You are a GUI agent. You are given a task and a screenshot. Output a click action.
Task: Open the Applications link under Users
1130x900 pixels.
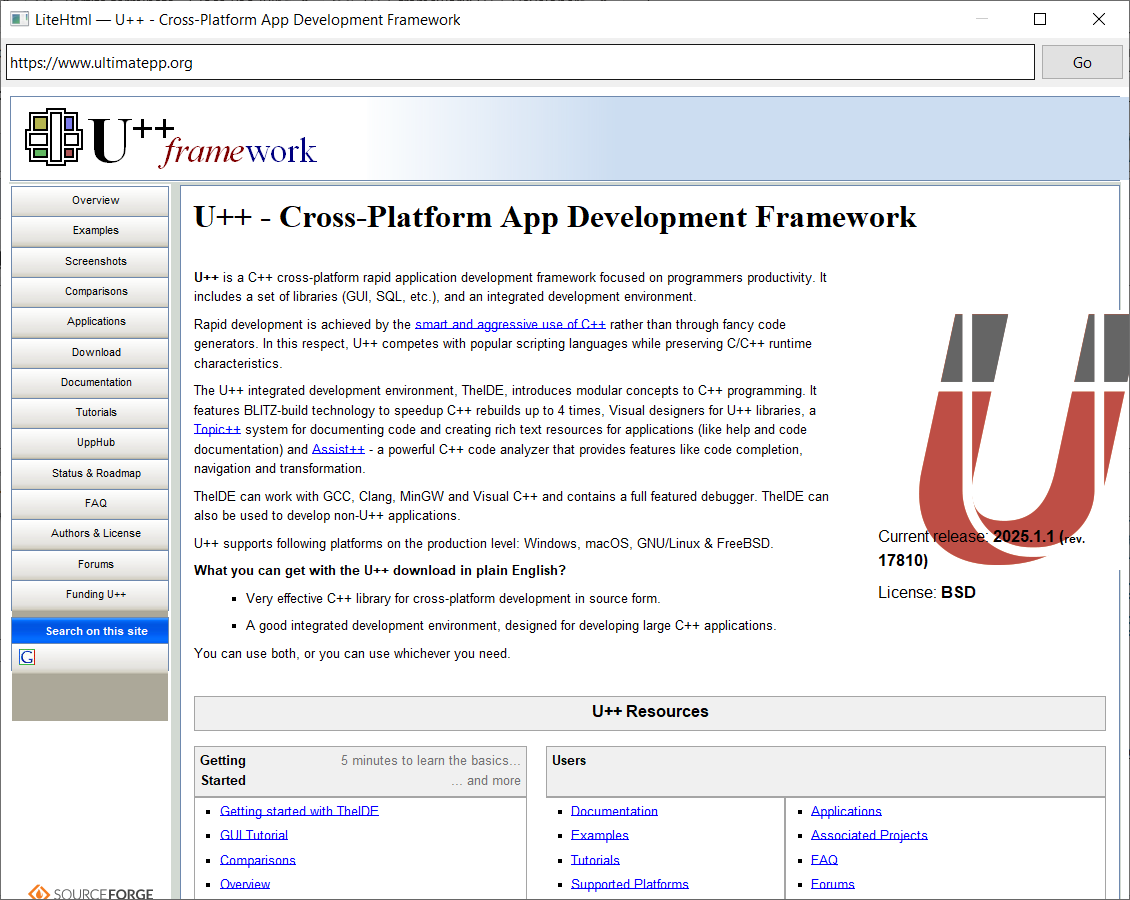tap(846, 811)
